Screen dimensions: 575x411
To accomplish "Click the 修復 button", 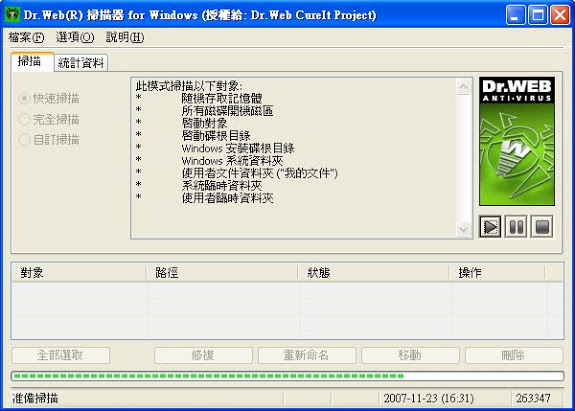I will pos(203,355).
